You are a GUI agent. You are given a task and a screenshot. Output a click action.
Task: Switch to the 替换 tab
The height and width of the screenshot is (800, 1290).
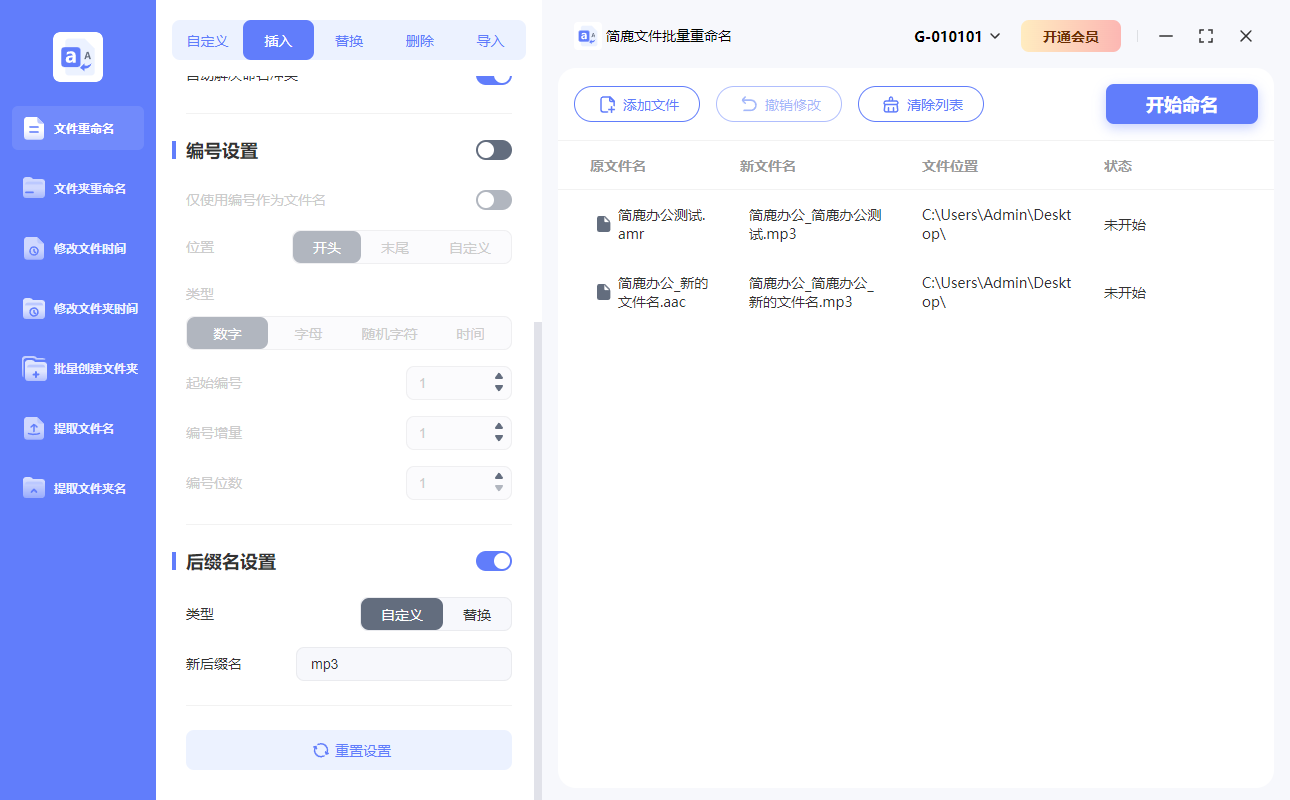coord(349,41)
